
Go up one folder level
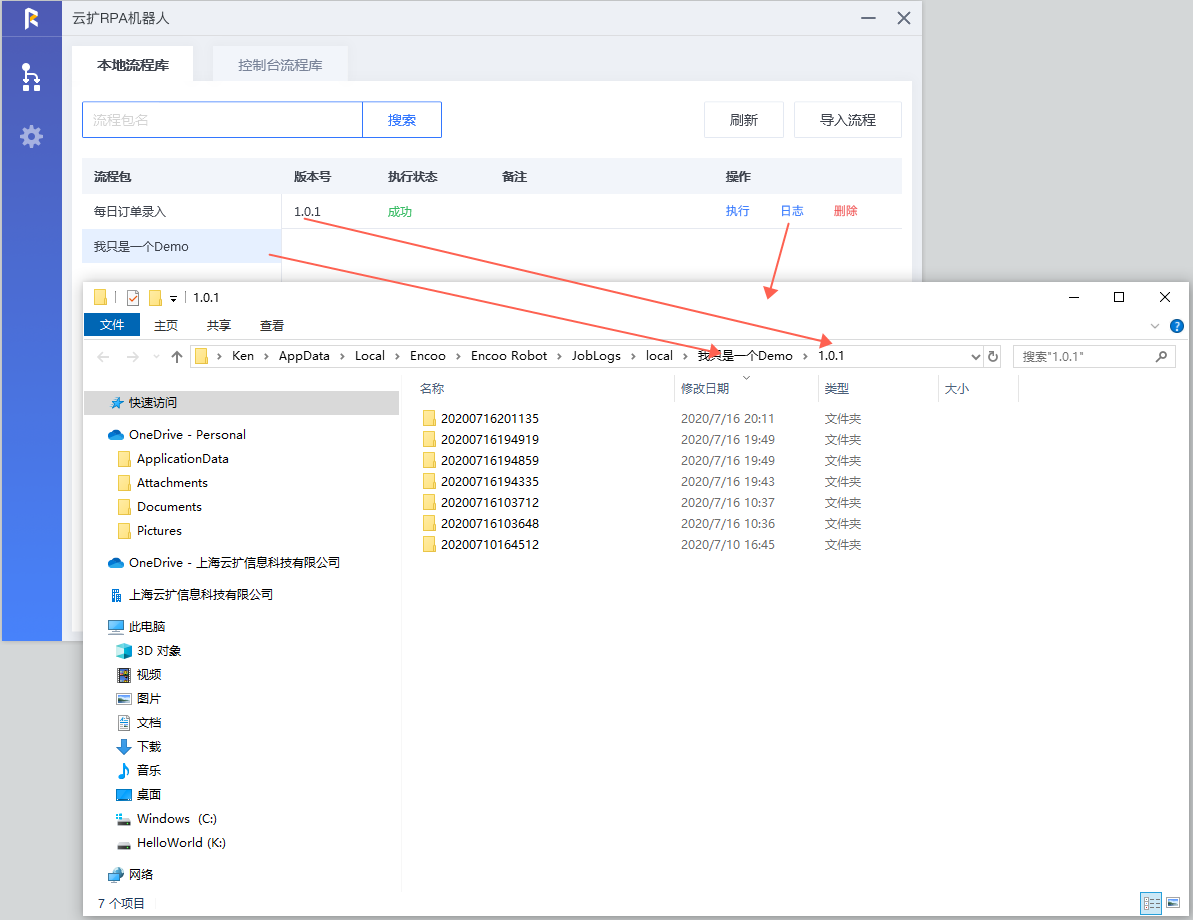(177, 356)
